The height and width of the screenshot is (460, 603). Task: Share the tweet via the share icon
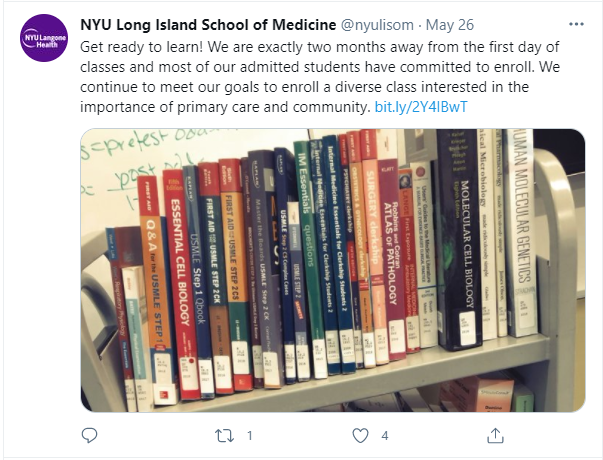pos(495,435)
